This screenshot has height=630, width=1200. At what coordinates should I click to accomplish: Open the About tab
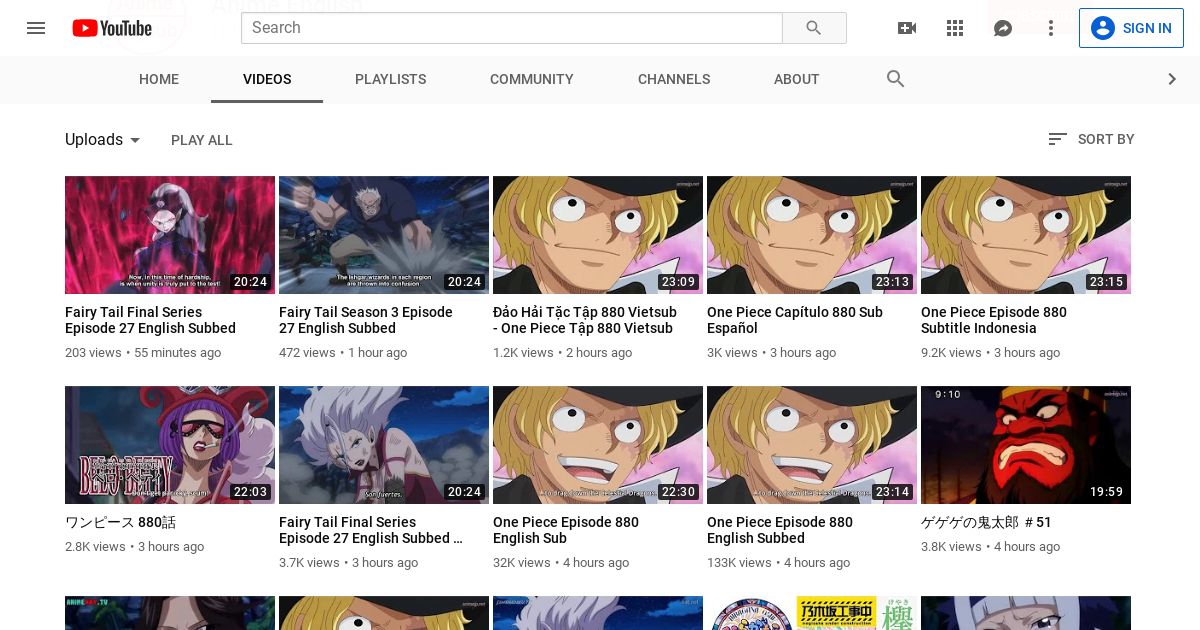click(797, 79)
